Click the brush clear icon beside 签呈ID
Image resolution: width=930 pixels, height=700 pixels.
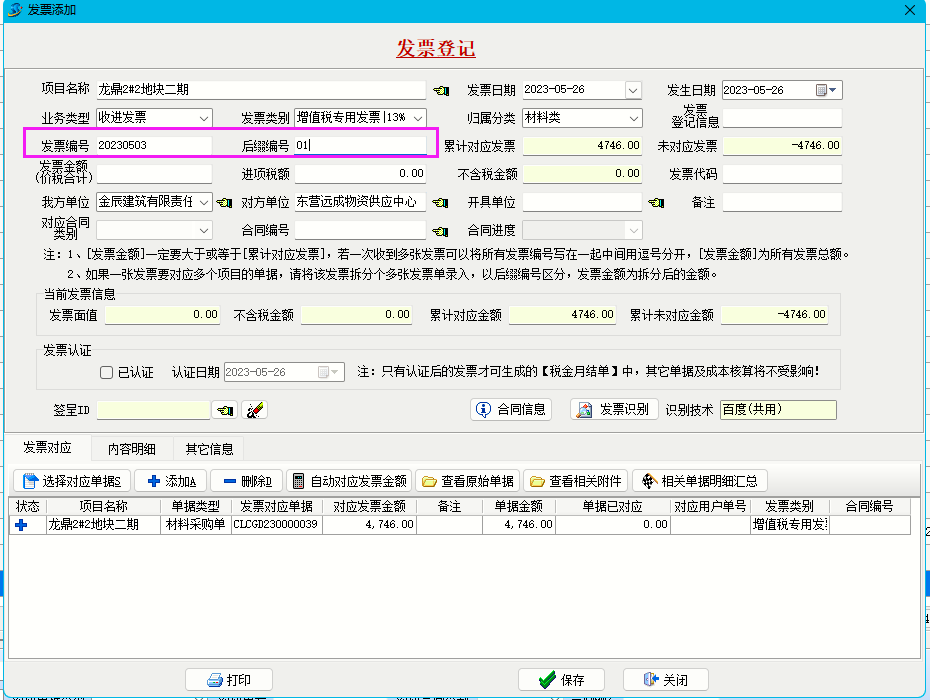254,410
